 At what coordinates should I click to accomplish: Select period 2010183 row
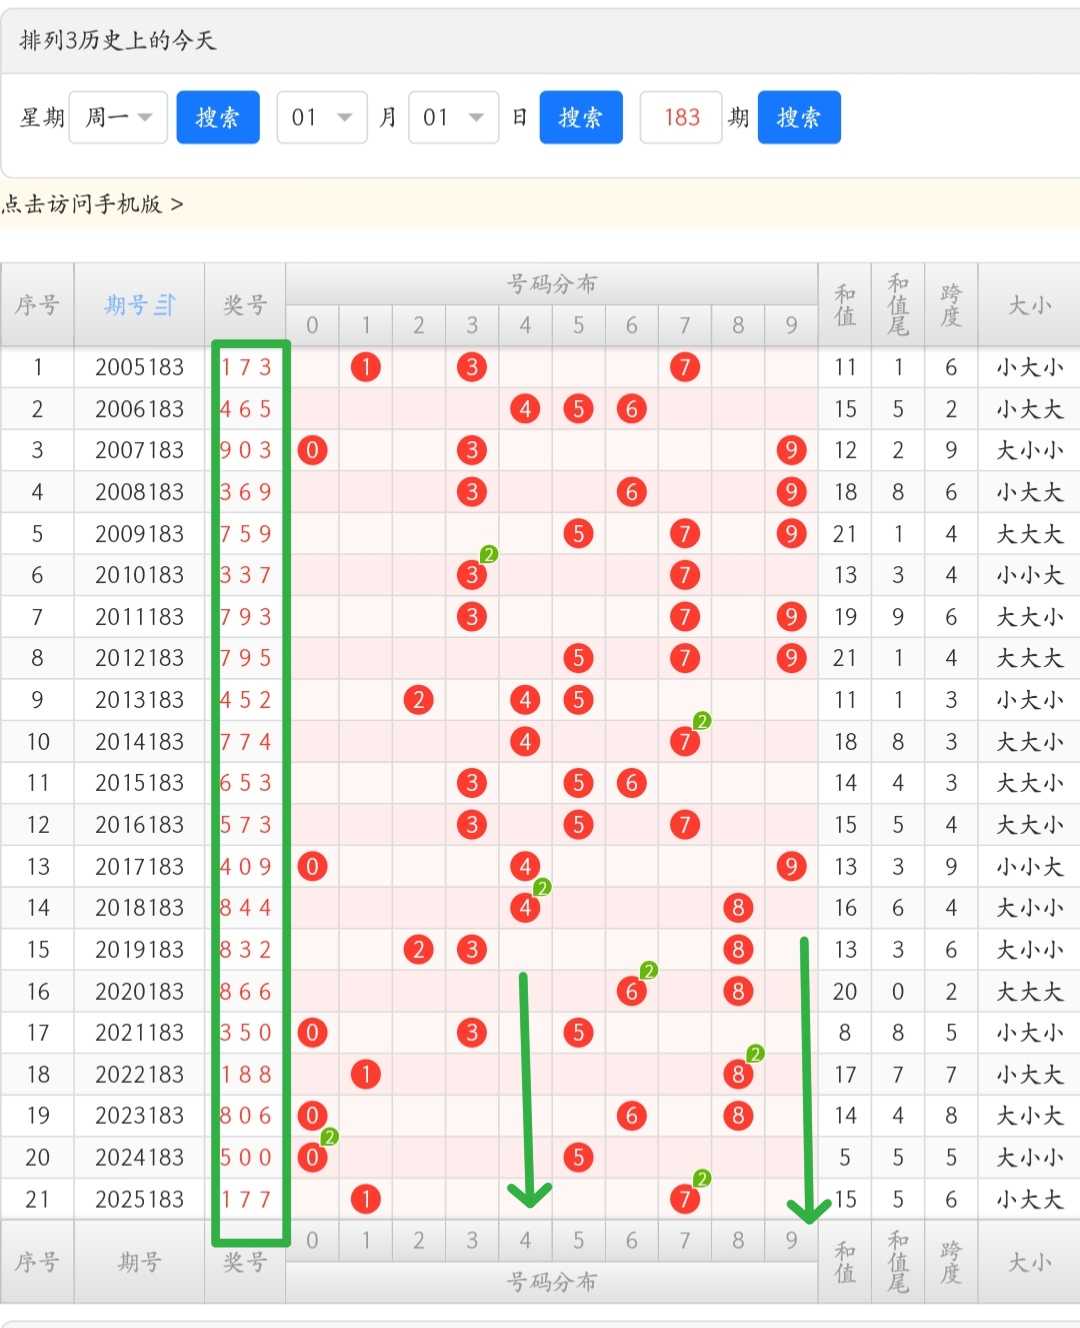[x=140, y=575]
